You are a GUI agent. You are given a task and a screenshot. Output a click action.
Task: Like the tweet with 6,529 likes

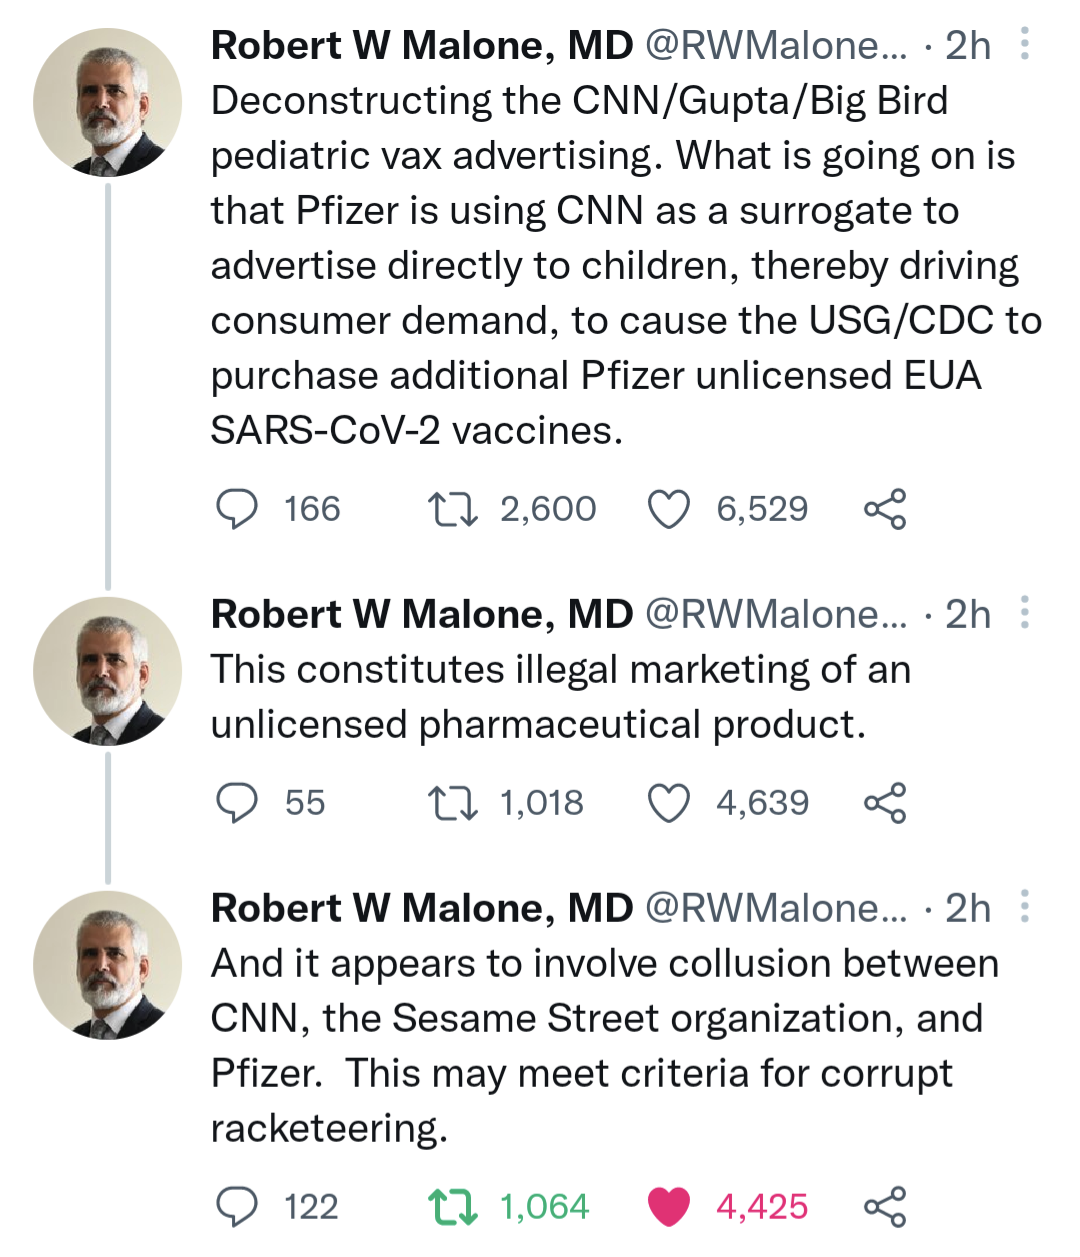[669, 509]
